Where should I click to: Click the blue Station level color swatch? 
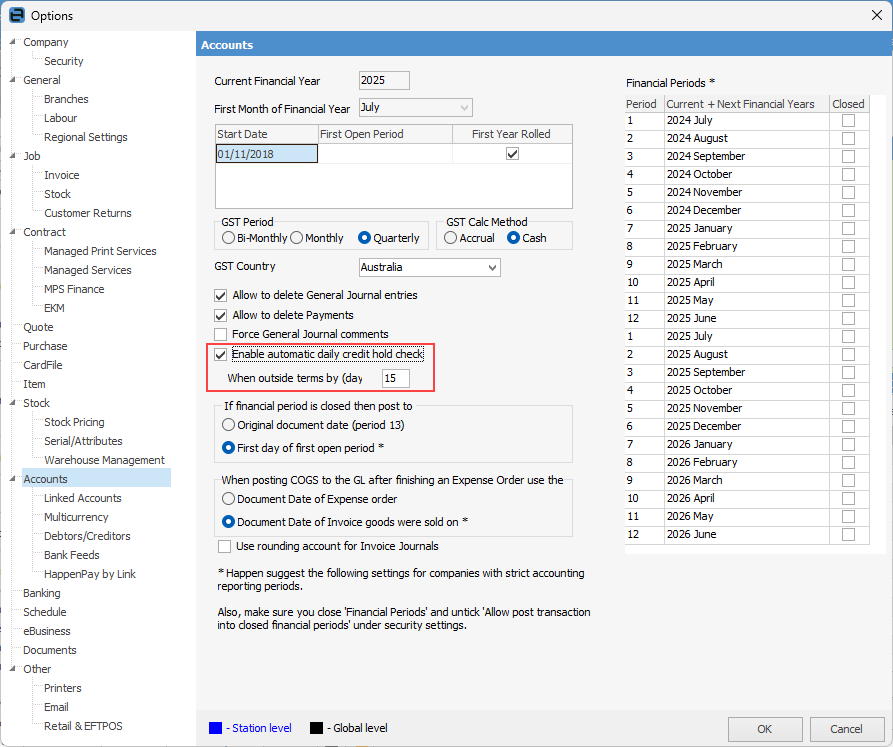click(215, 728)
